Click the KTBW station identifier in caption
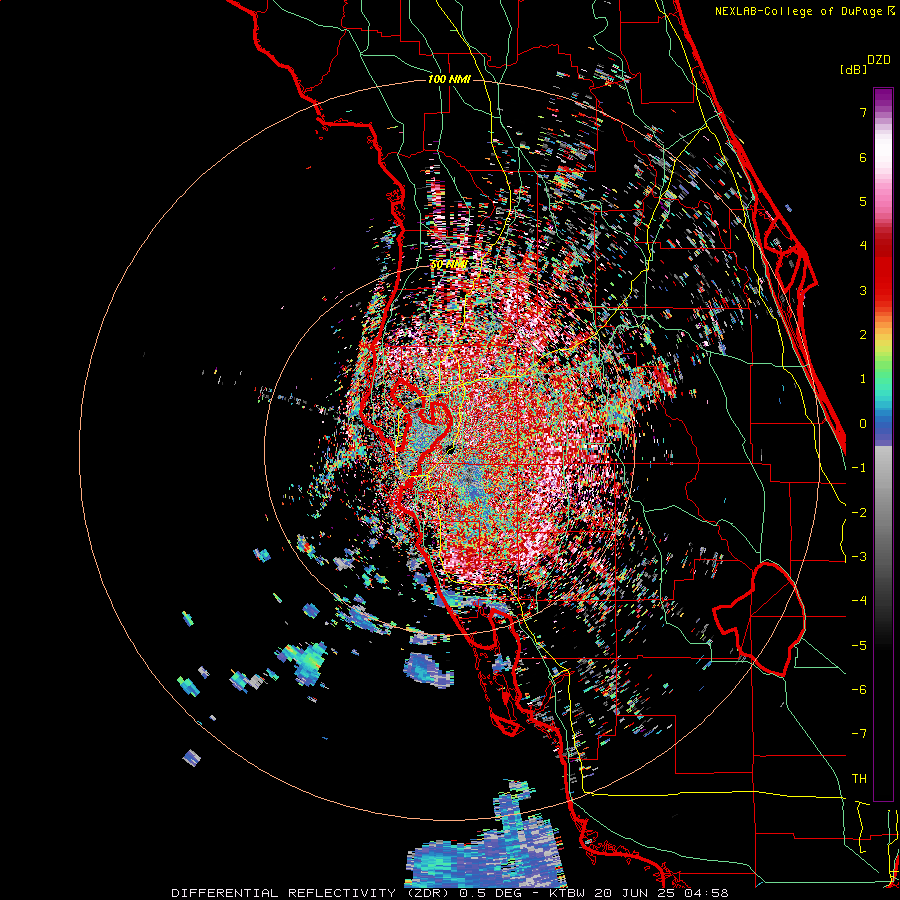Image resolution: width=900 pixels, height=900 pixels. coord(569,893)
